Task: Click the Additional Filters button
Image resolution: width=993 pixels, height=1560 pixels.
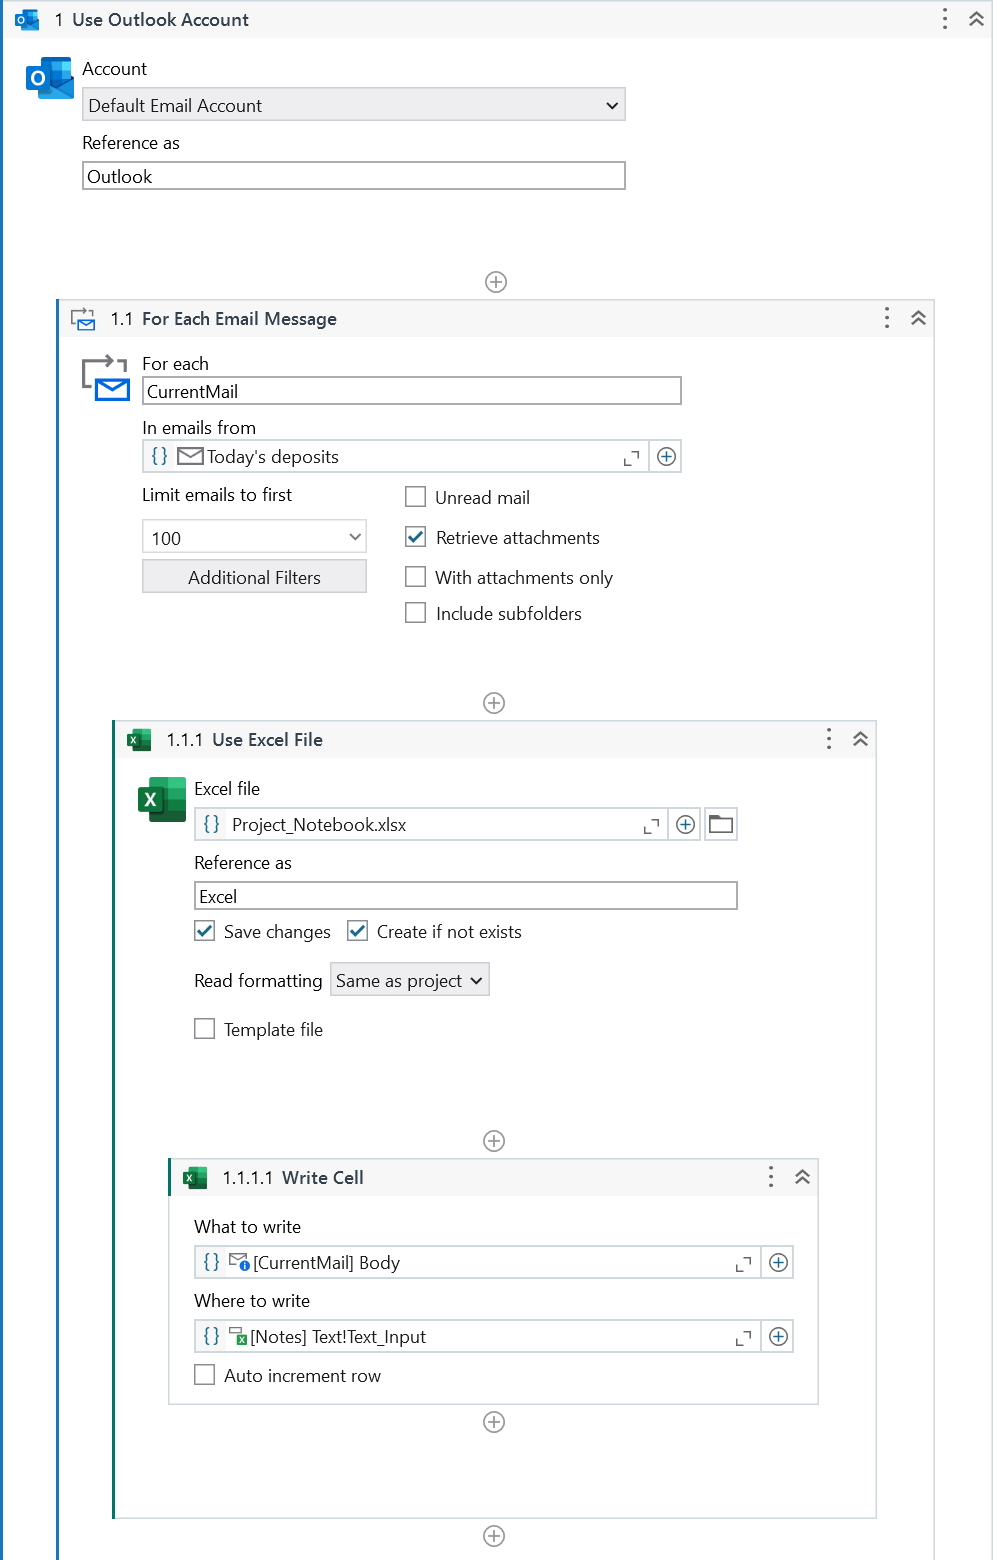Action: [x=254, y=576]
